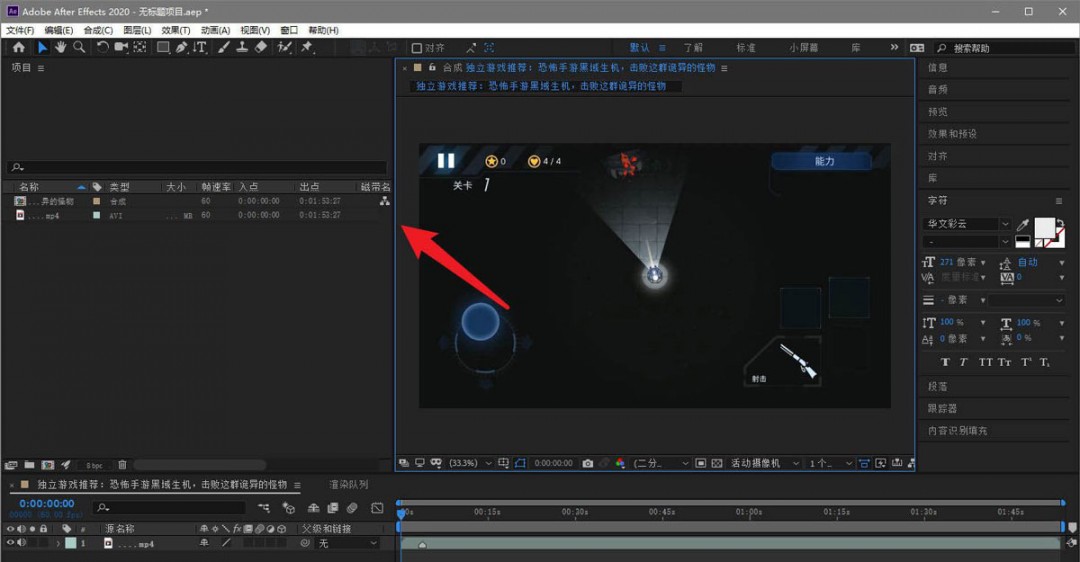Image resolution: width=1080 pixels, height=562 pixels.
Task: Select the Hand tool in the toolbar
Action: click(60, 47)
